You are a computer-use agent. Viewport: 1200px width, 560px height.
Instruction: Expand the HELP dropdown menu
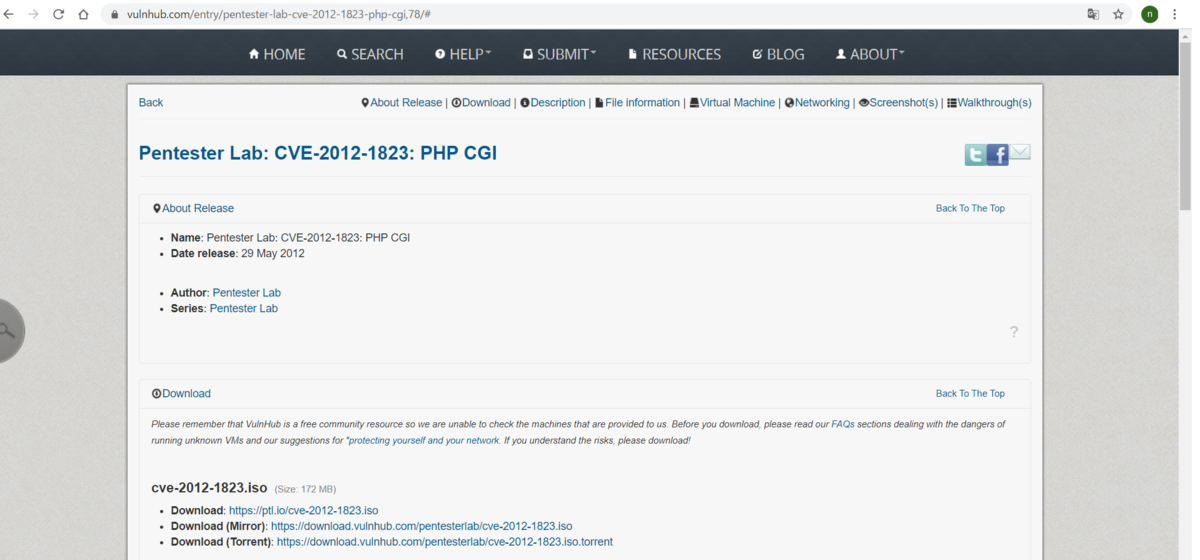(463, 54)
